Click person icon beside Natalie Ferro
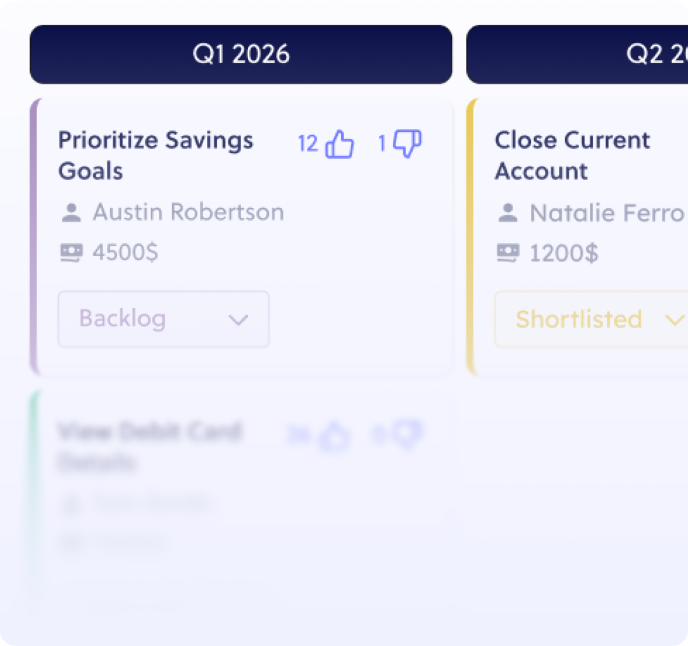 click(x=508, y=213)
